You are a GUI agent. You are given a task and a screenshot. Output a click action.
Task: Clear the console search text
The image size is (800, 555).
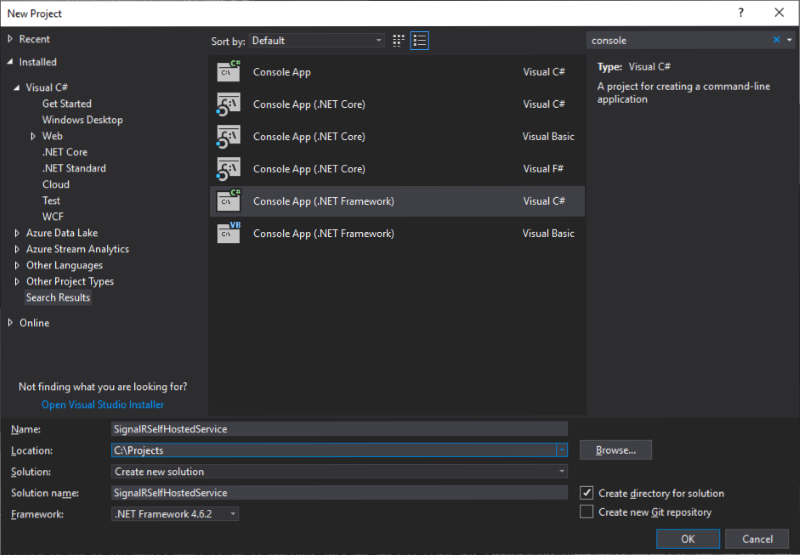point(776,40)
